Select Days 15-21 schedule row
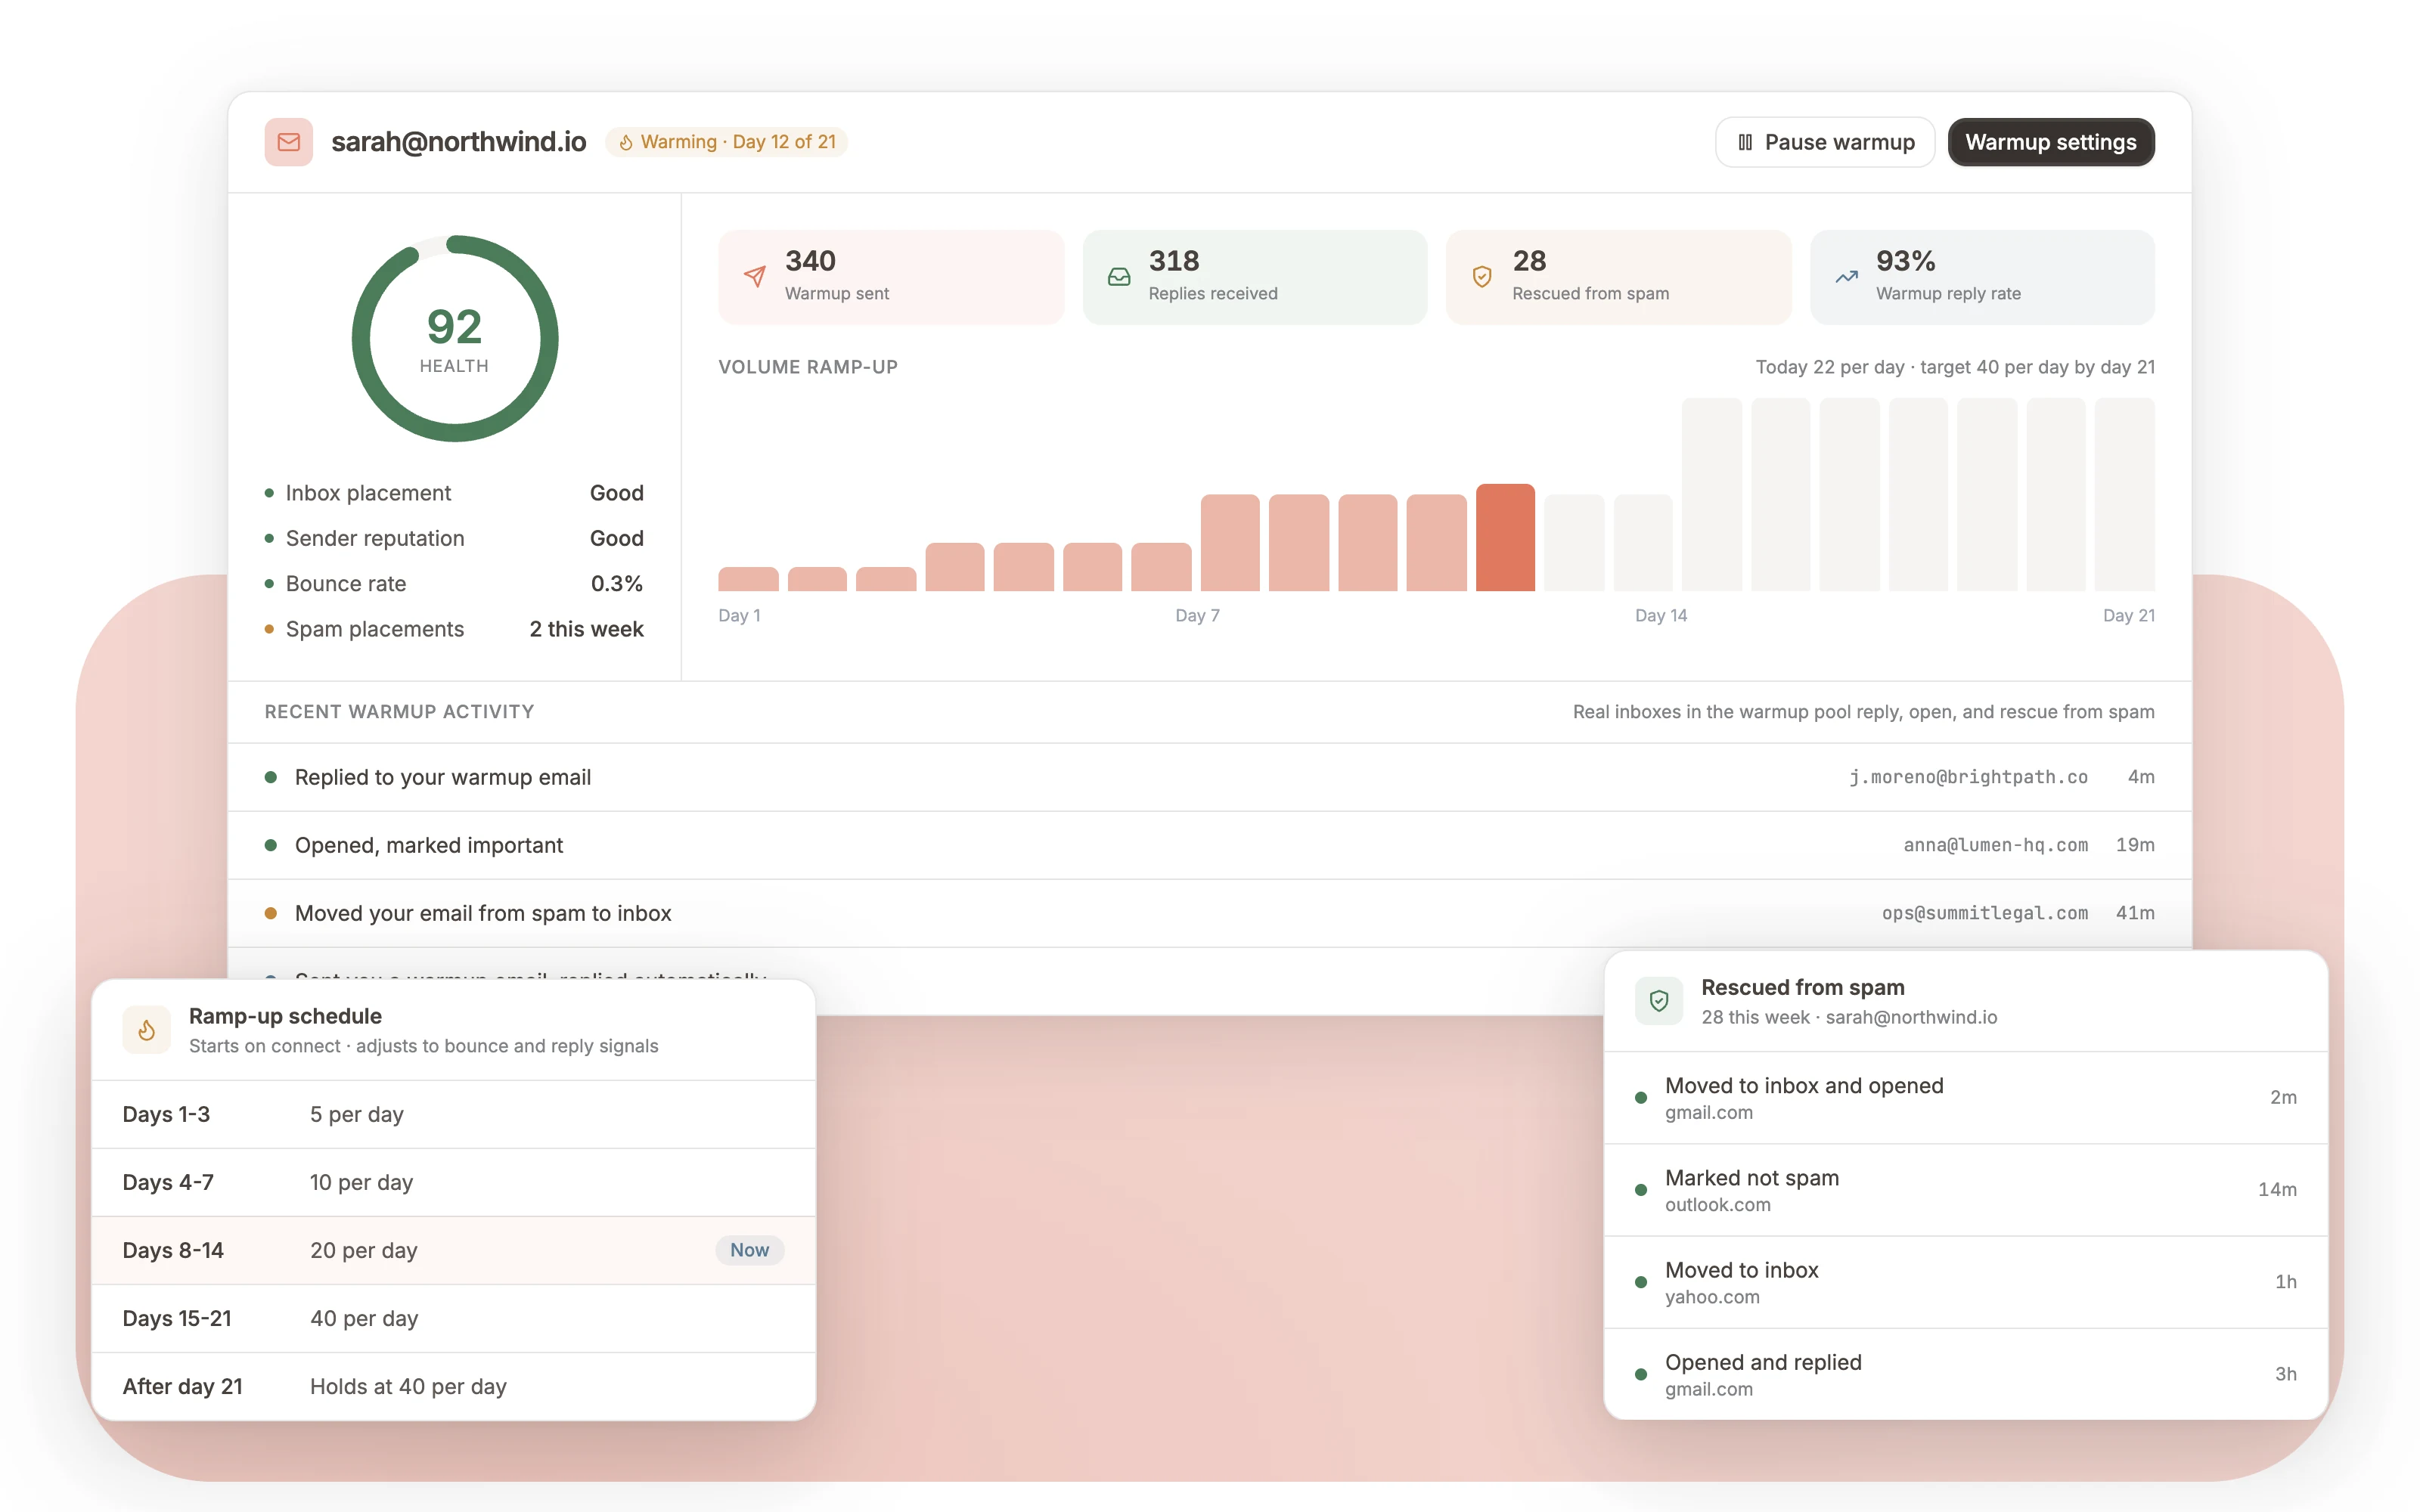The height and width of the screenshot is (1512, 2420). coord(454,1318)
